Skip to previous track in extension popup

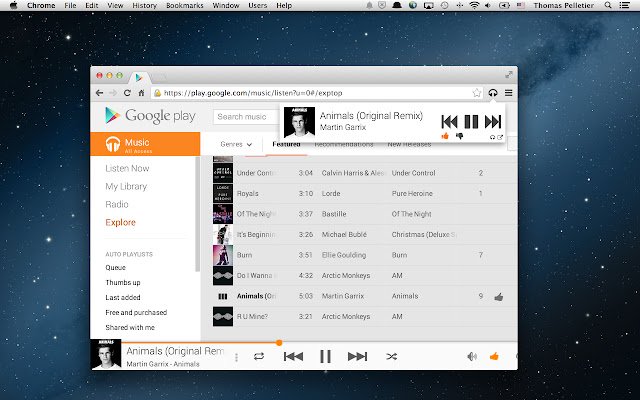pos(449,122)
